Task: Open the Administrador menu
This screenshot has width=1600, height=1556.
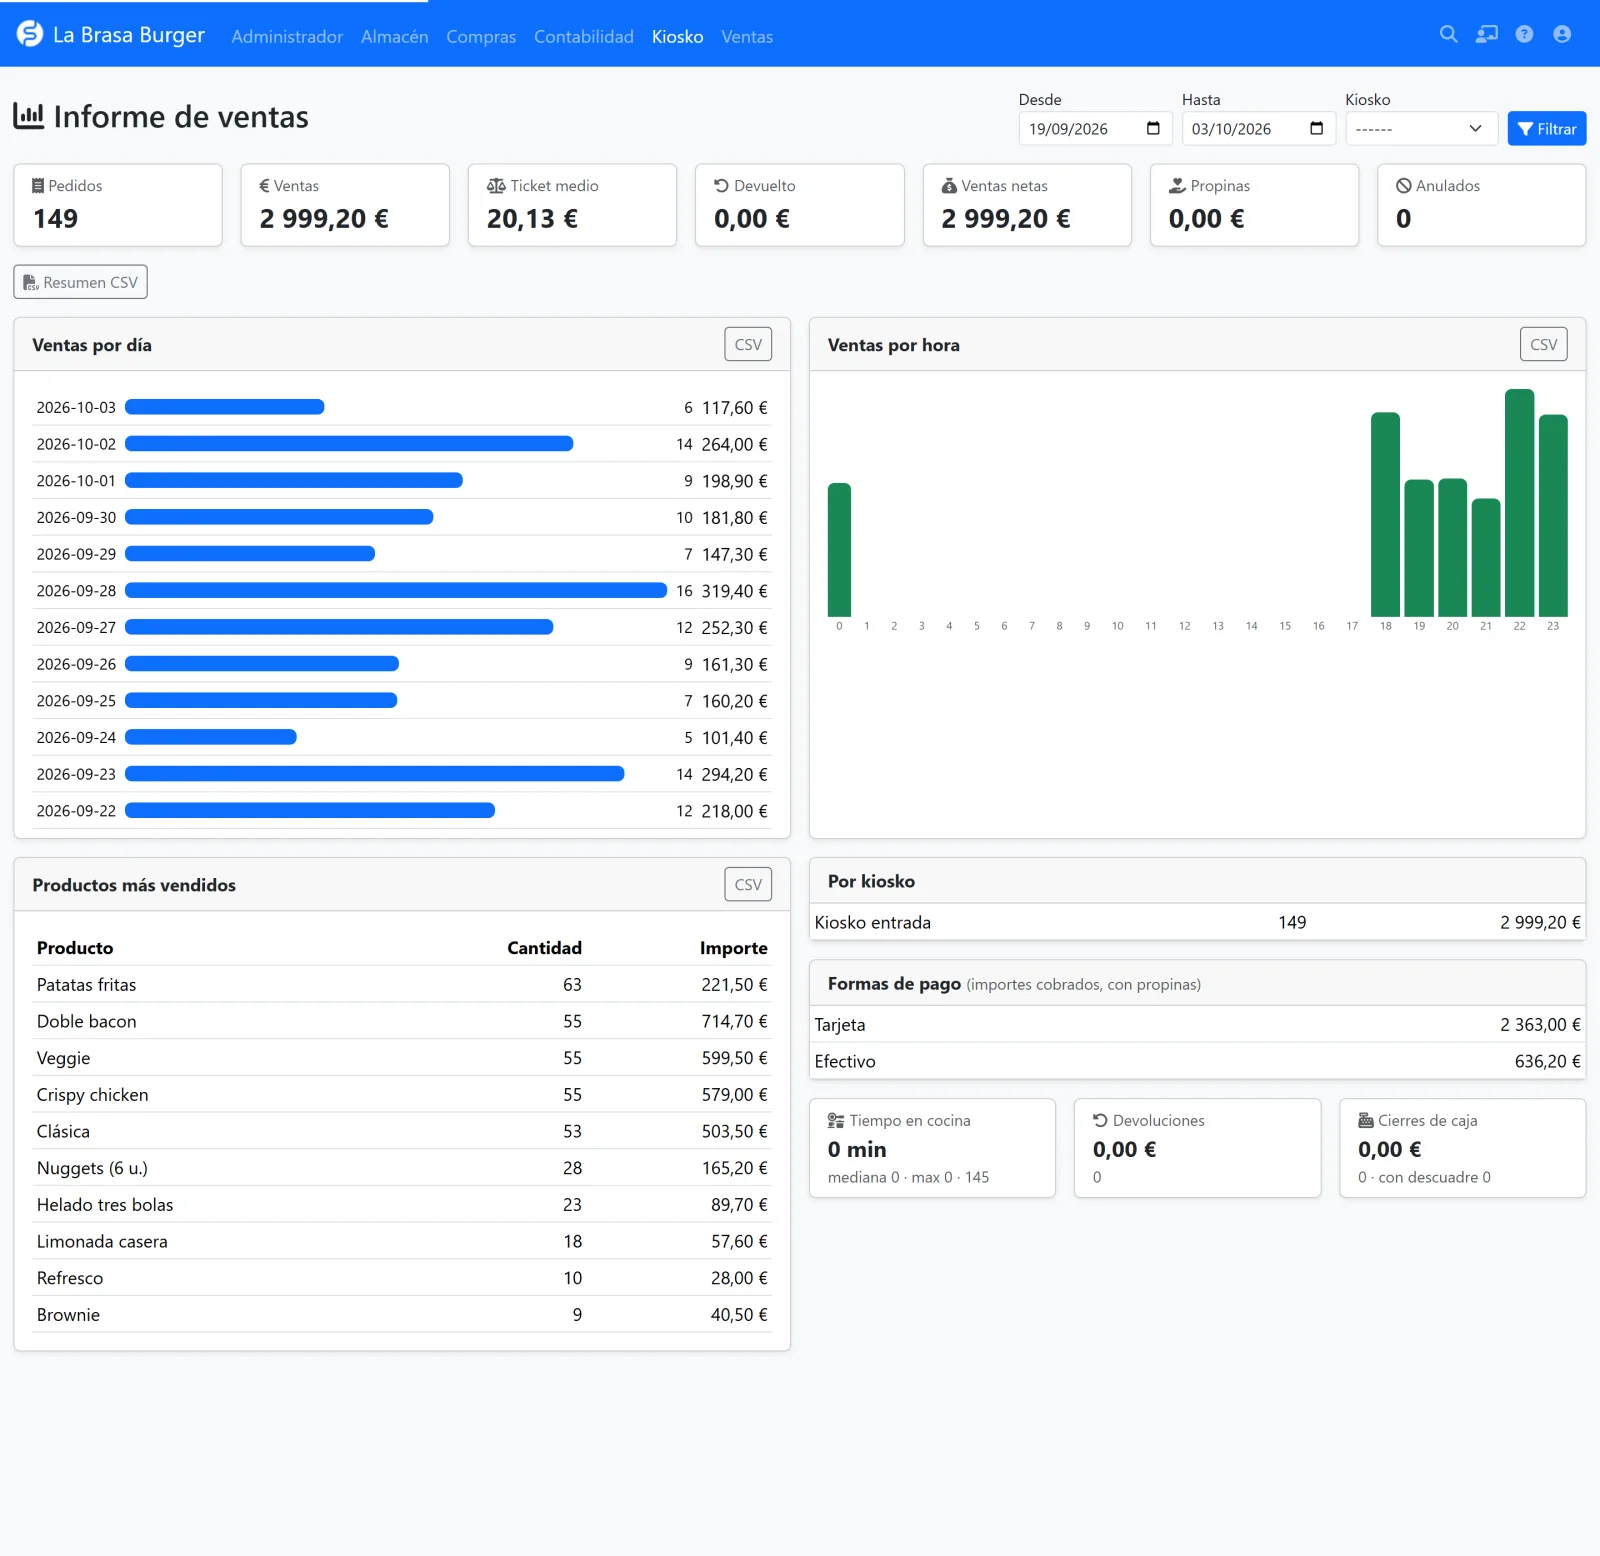Action: pyautogui.click(x=287, y=37)
